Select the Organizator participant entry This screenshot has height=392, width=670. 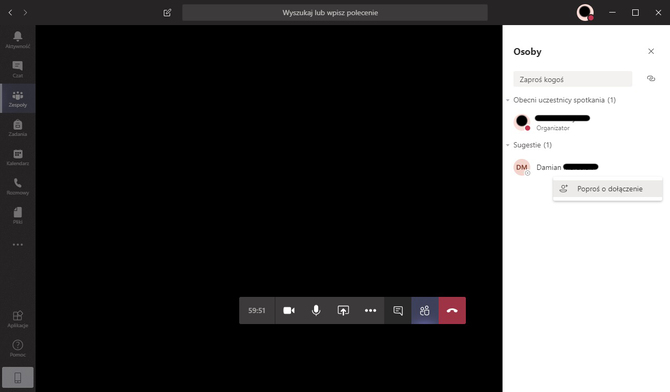[586, 122]
